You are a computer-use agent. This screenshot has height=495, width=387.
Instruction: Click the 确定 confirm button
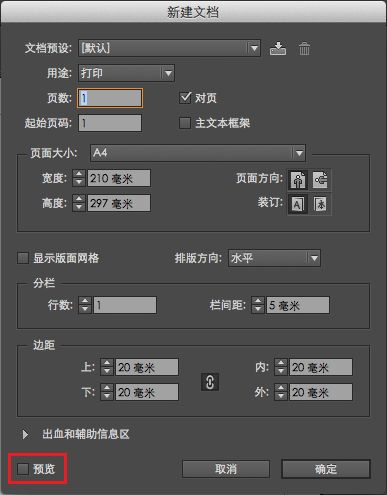coord(326,469)
